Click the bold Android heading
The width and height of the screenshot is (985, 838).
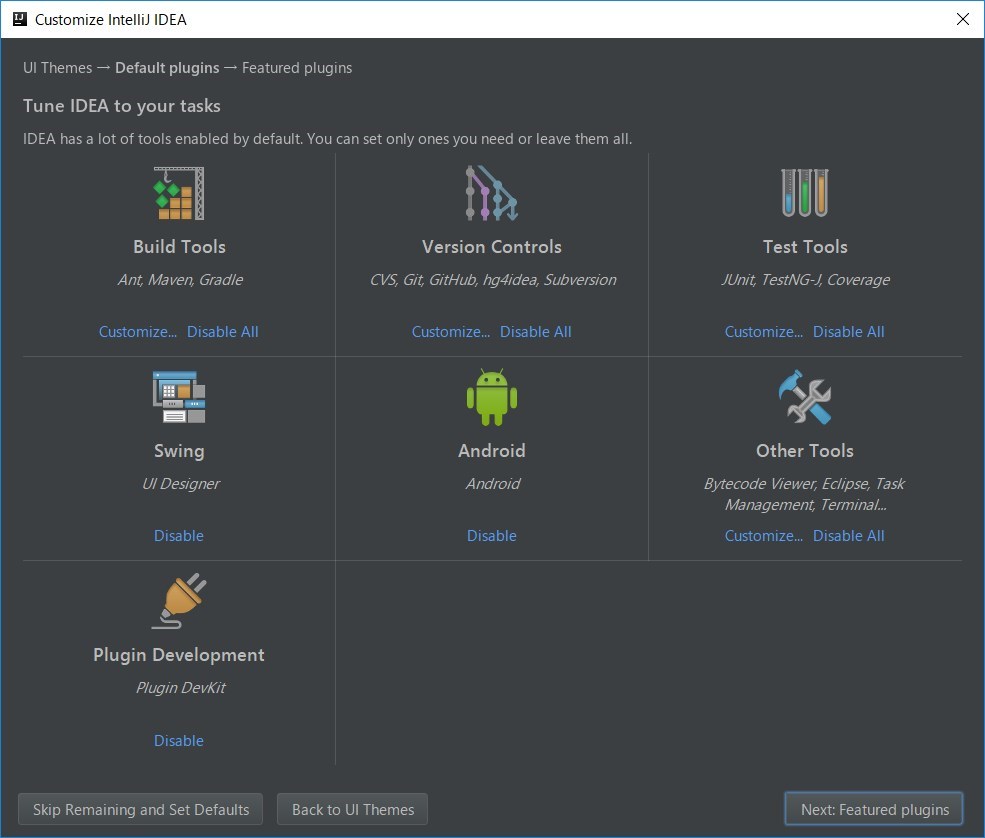492,451
